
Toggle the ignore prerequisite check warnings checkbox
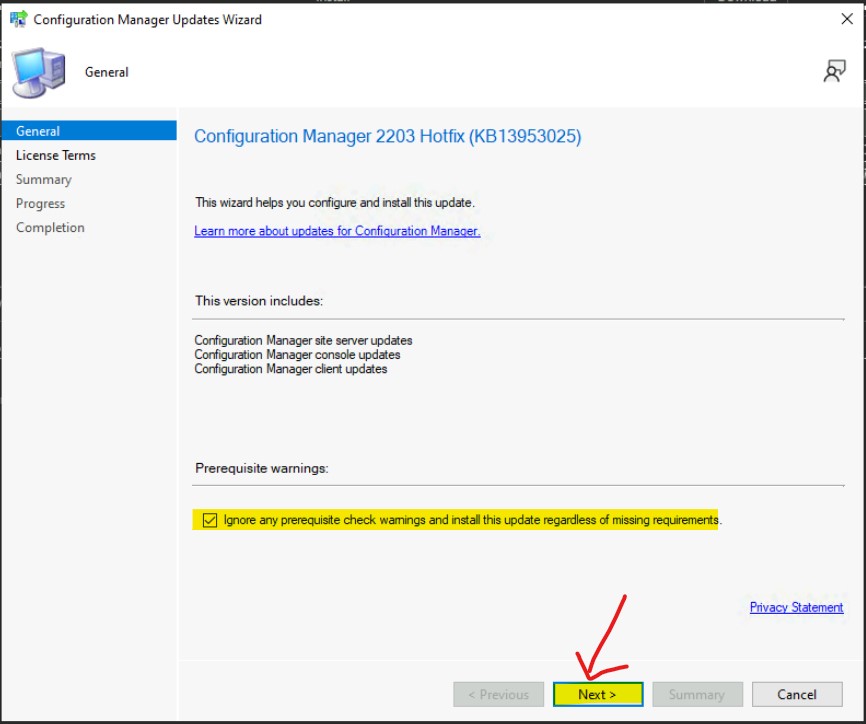pos(210,520)
